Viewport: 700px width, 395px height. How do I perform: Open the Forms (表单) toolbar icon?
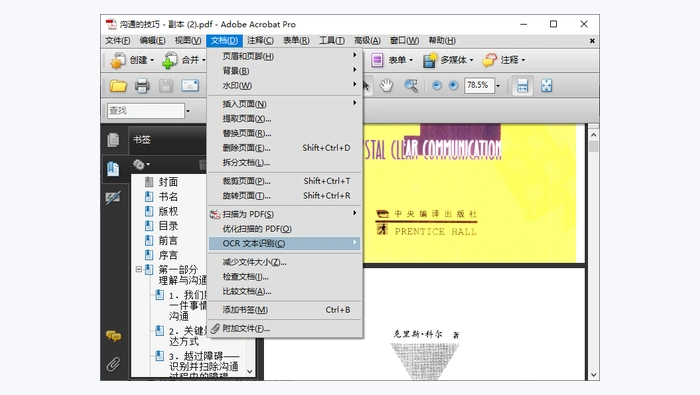coord(377,60)
